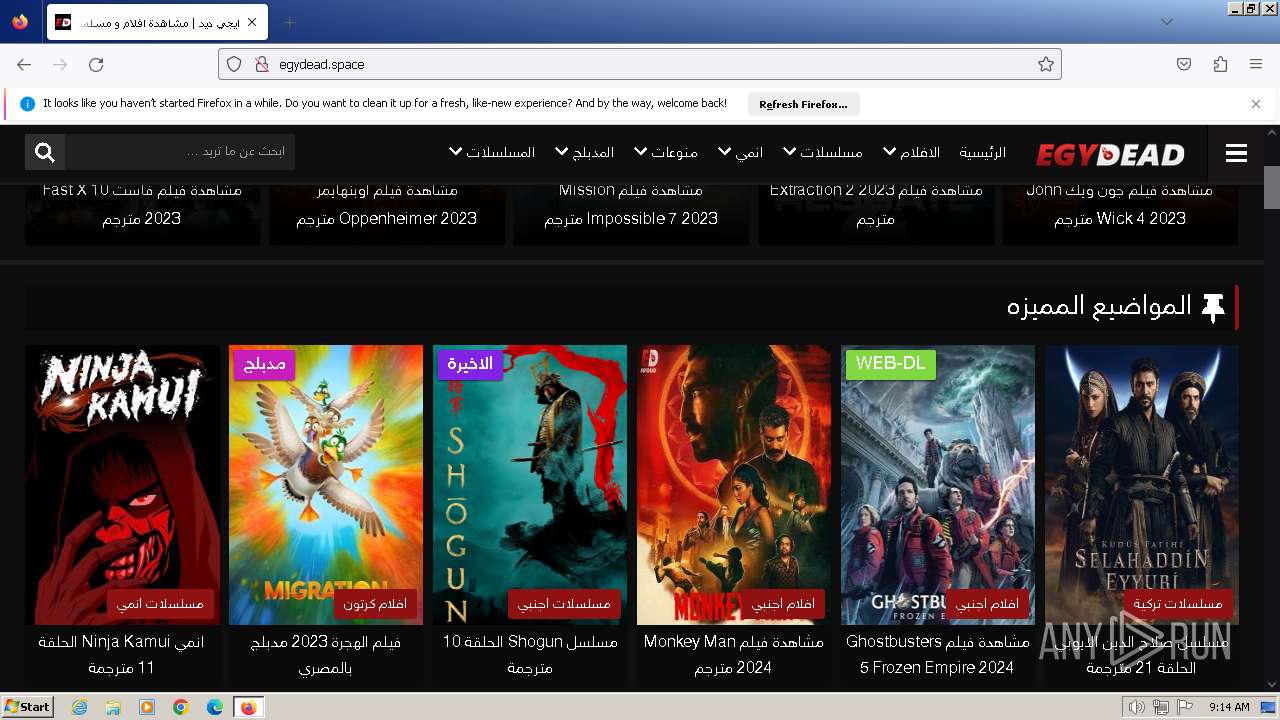Expand the انمي dropdown menu
The image size is (1280, 720).
pyautogui.click(x=741, y=152)
